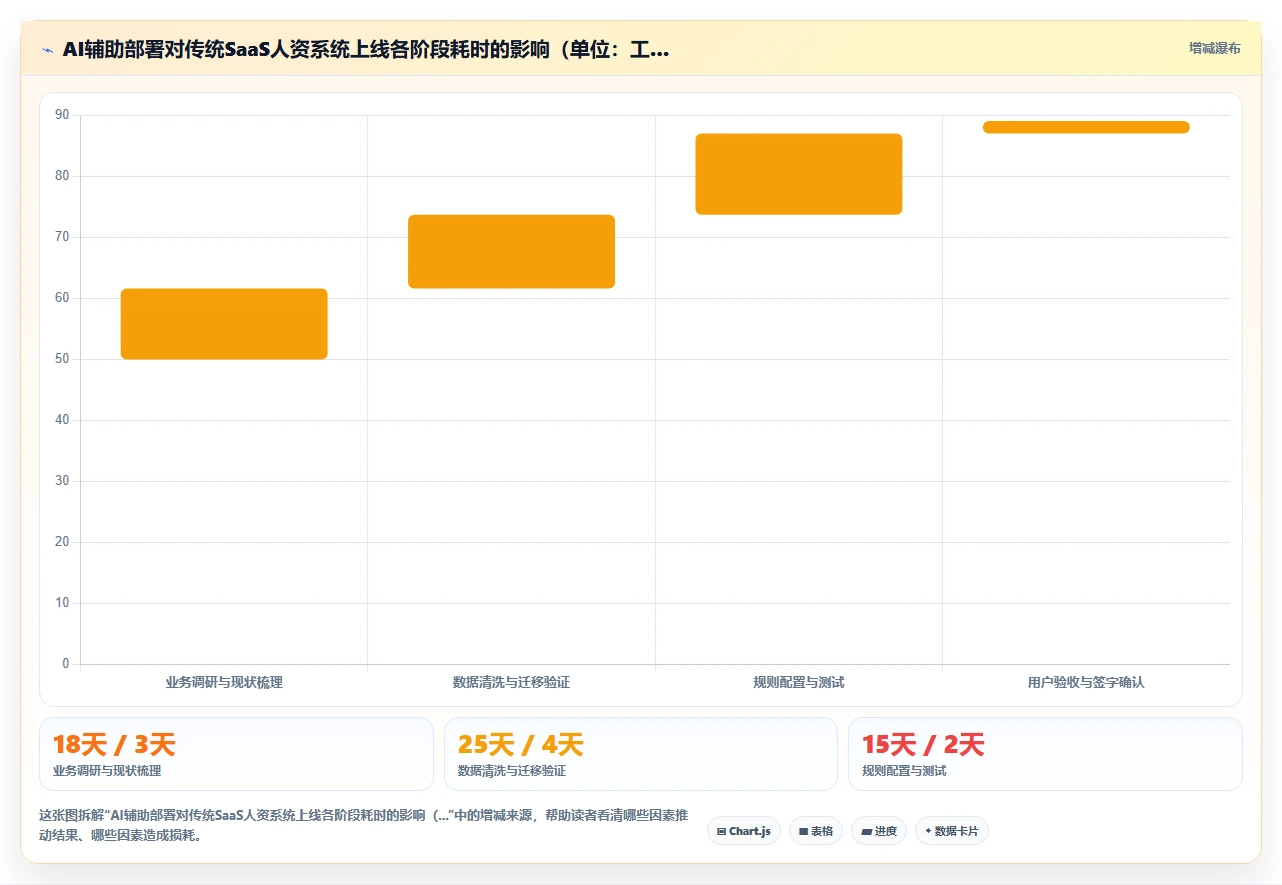
Task: Click the 数据清洗与迁移验证 x-axis label
Action: (x=511, y=682)
